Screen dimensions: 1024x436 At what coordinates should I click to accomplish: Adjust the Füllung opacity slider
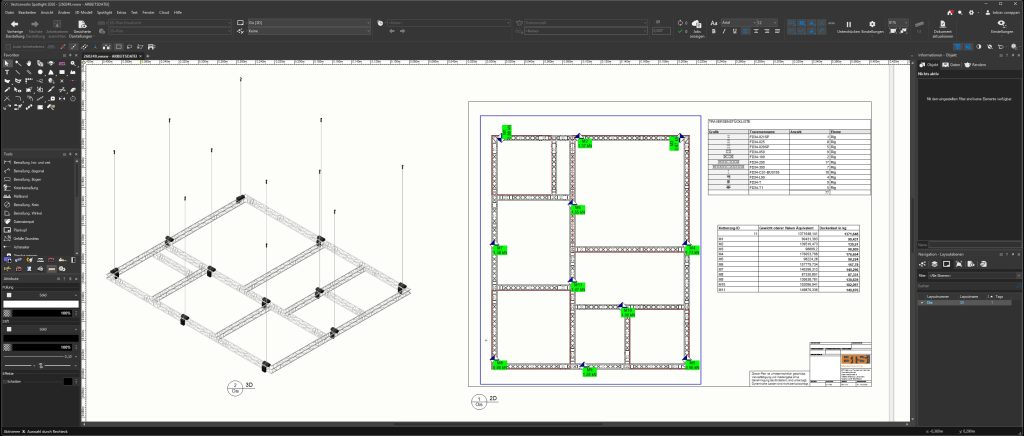tap(40, 313)
